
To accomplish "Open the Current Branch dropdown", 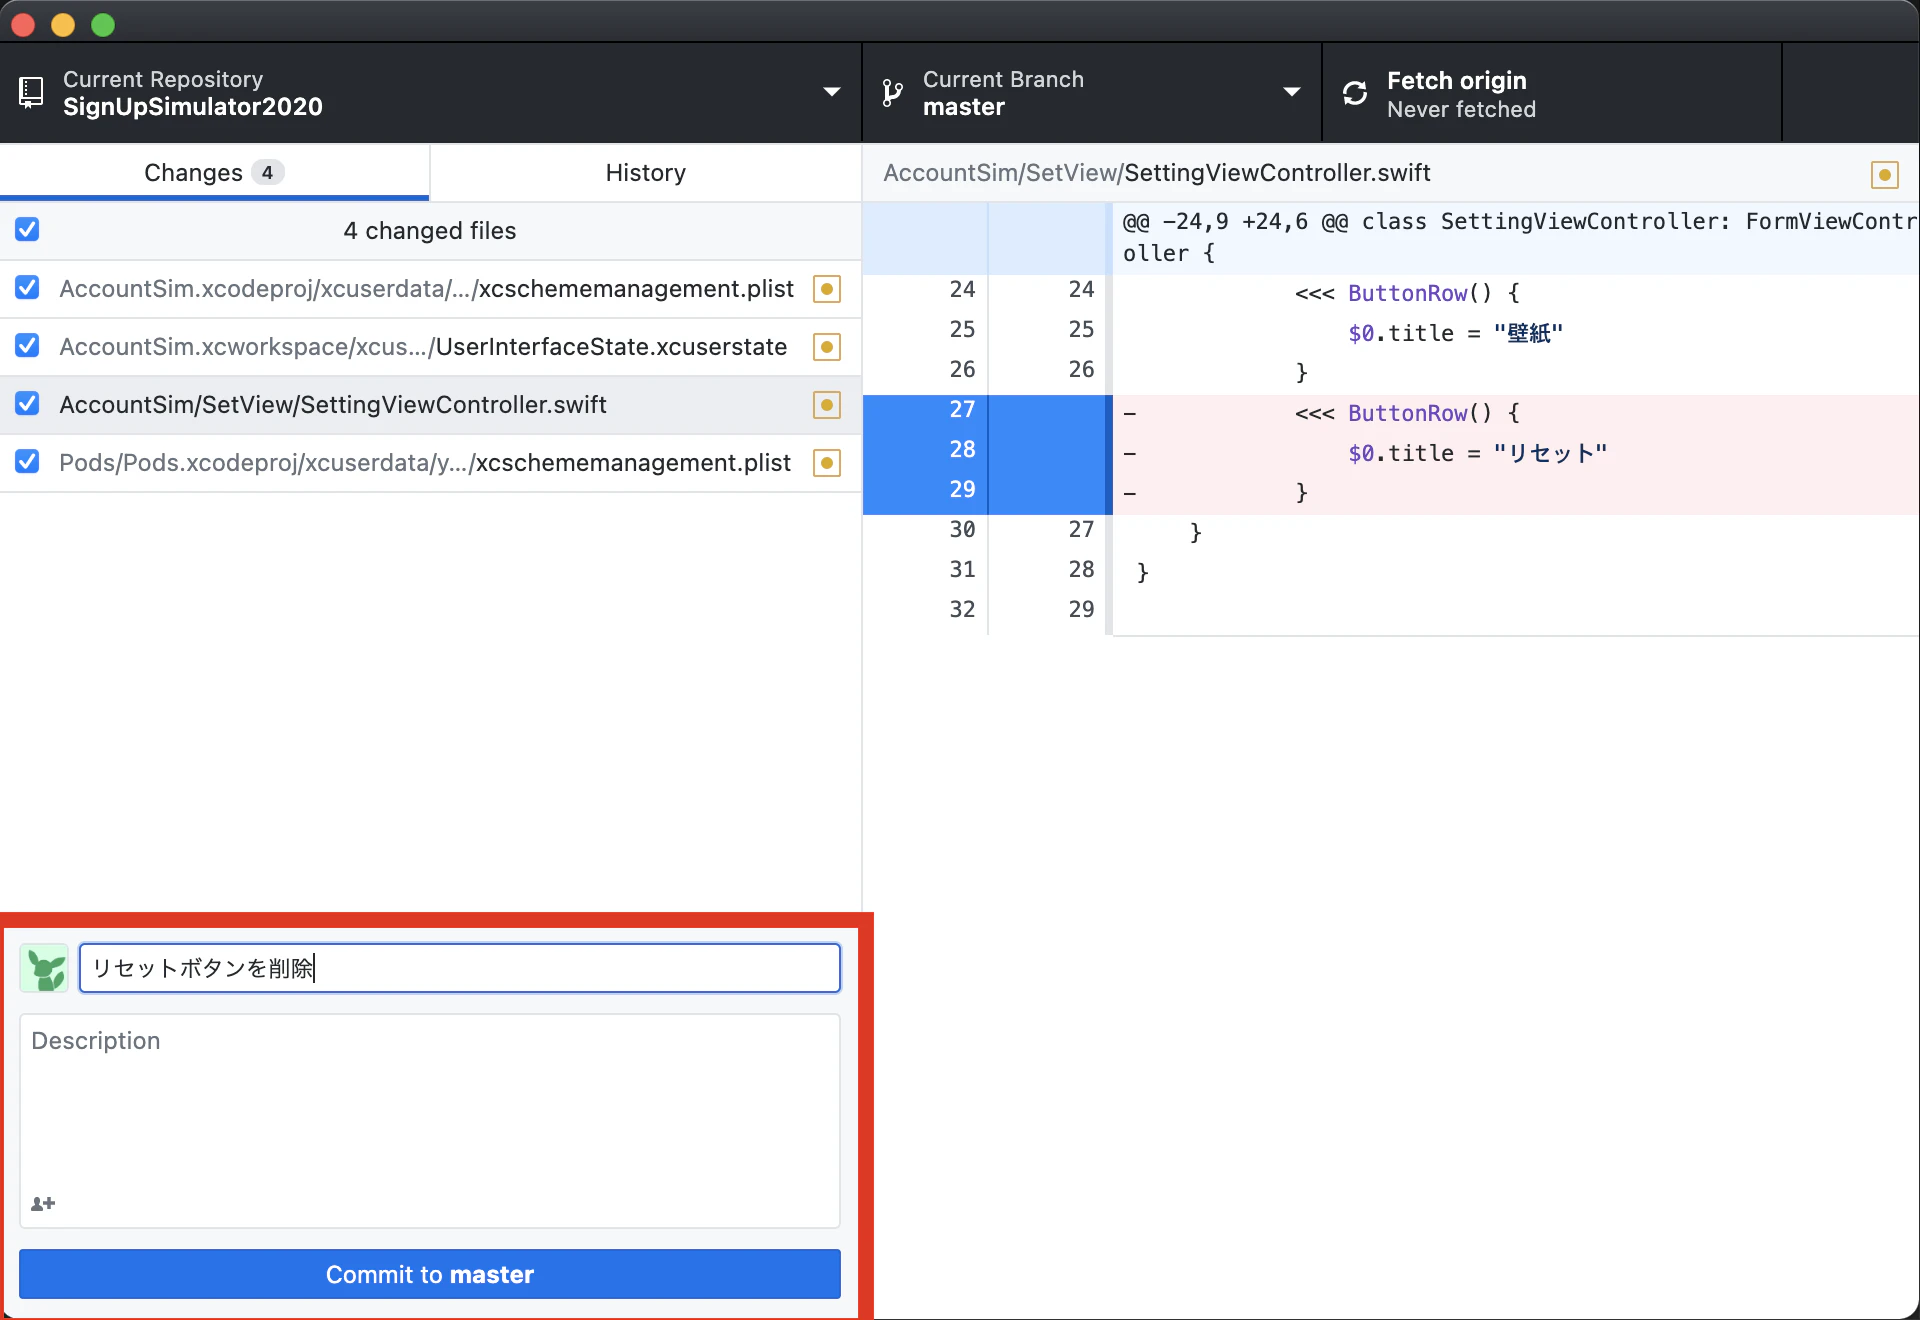I will [x=1092, y=93].
